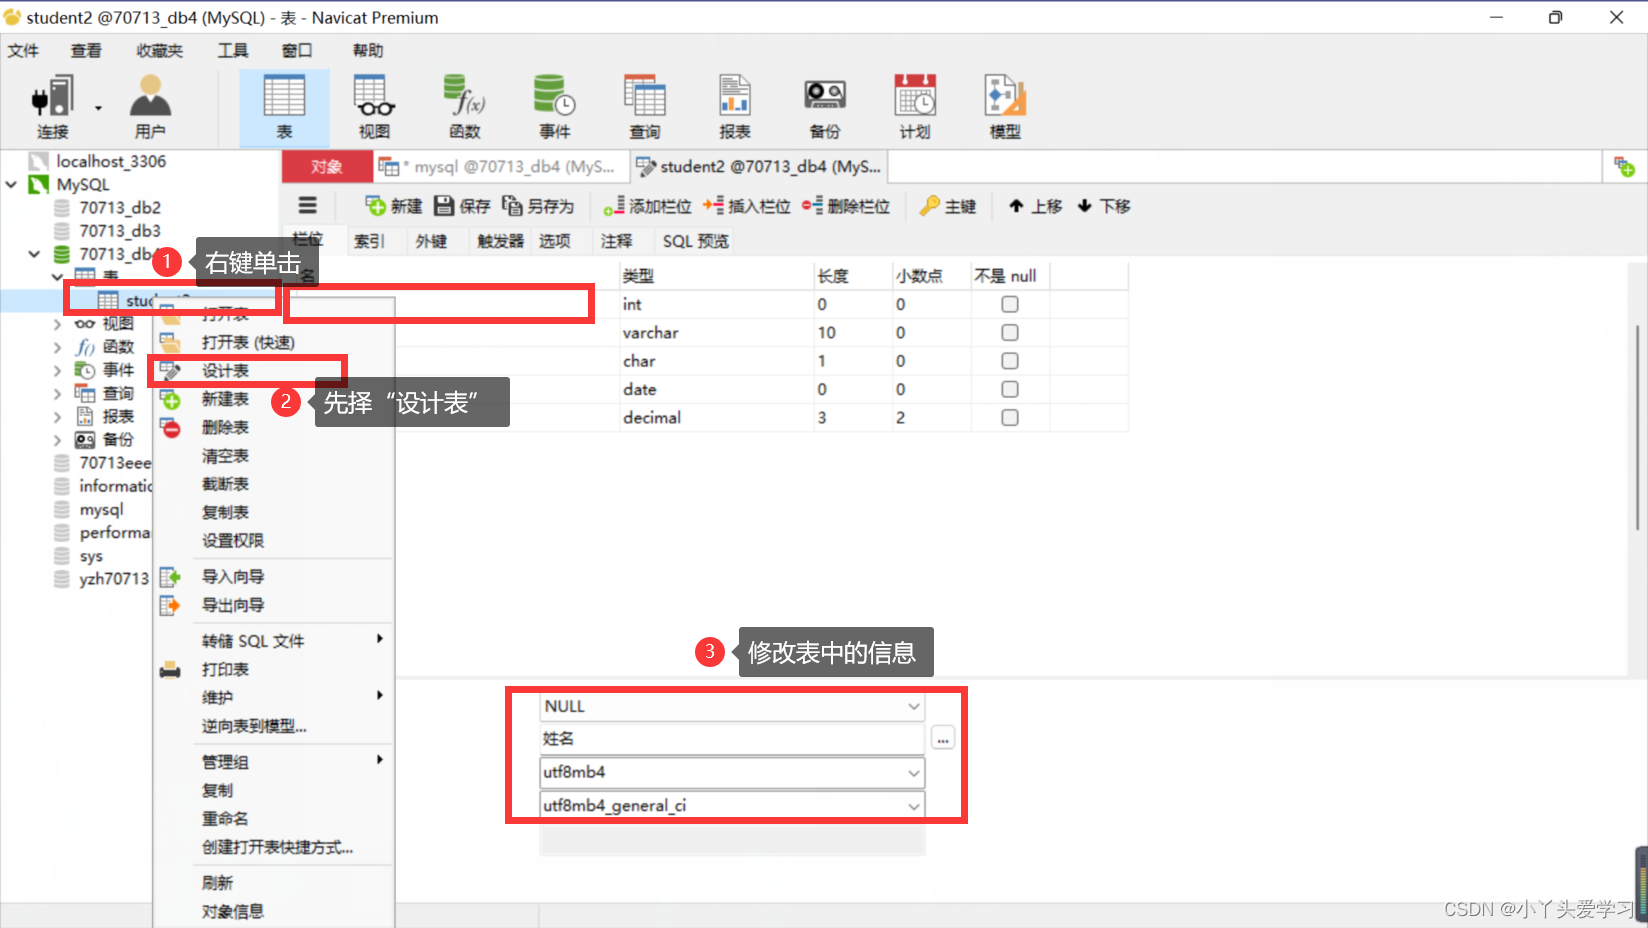This screenshot has height=928, width=1648.
Task: Select the localhost_3306 connection
Action: click(111, 161)
